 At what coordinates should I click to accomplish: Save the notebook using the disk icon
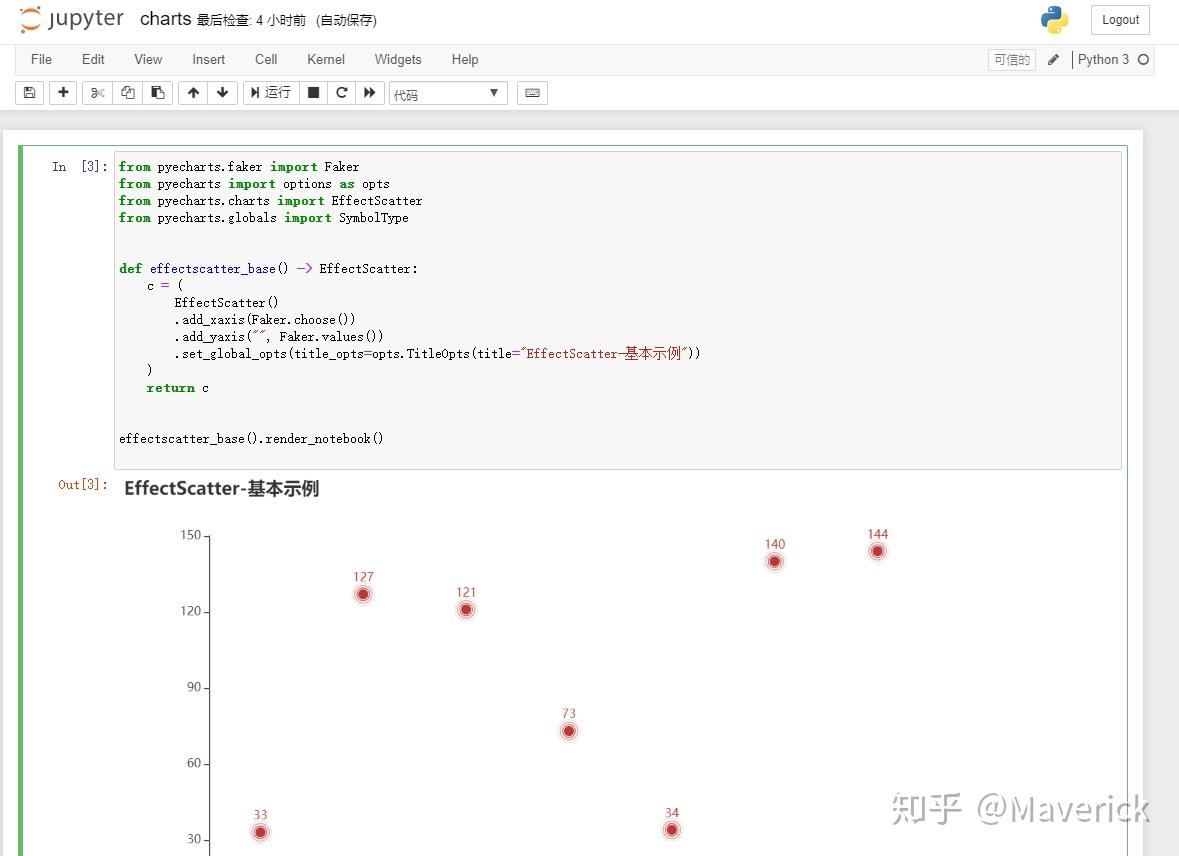coord(29,92)
